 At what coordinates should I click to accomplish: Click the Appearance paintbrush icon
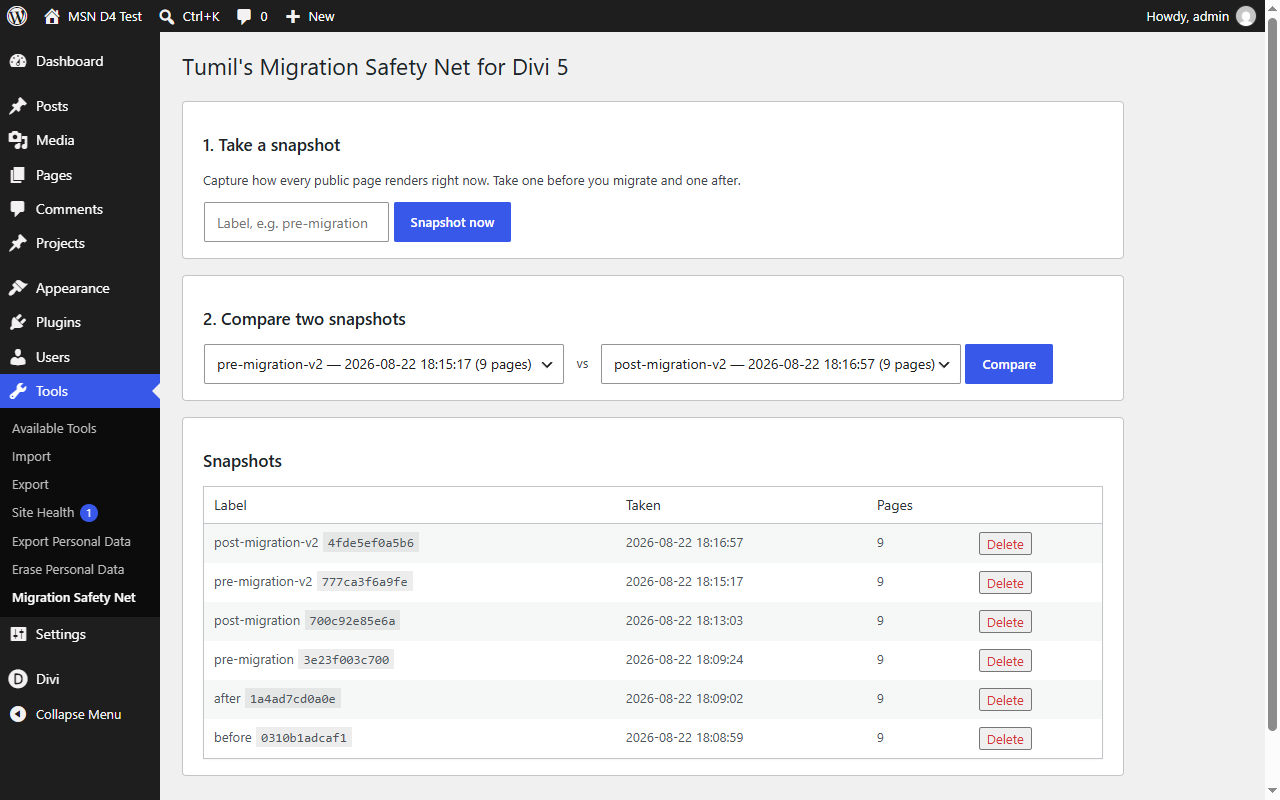point(18,288)
